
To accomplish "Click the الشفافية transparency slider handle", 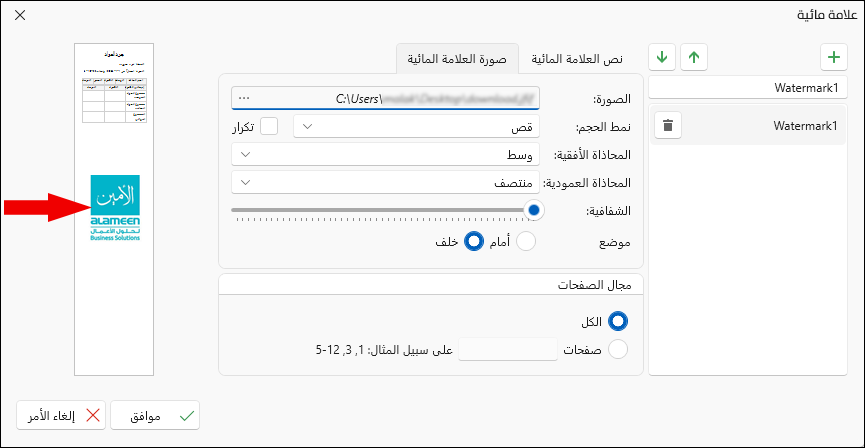I will 533,210.
